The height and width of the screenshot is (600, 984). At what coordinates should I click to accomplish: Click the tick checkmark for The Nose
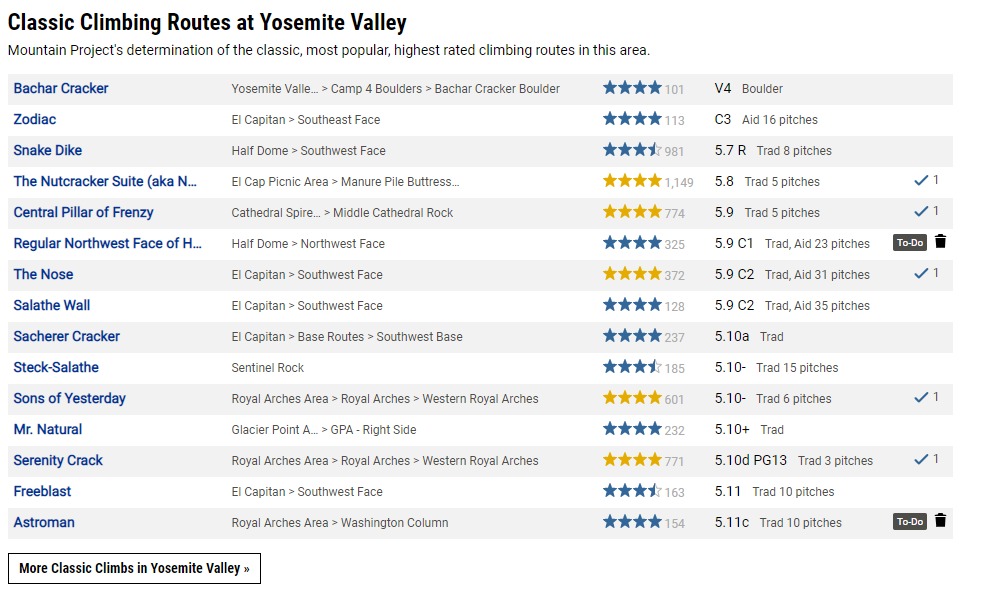click(921, 273)
